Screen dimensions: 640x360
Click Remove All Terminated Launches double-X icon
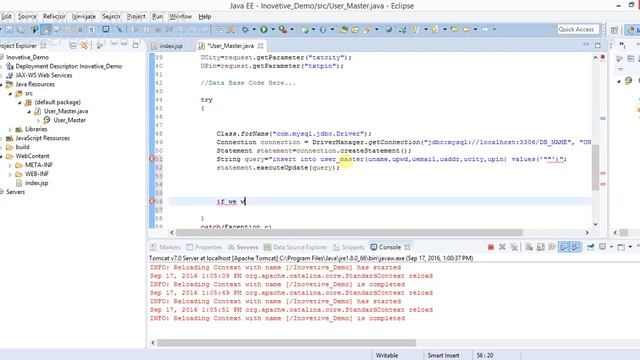coord(514,247)
